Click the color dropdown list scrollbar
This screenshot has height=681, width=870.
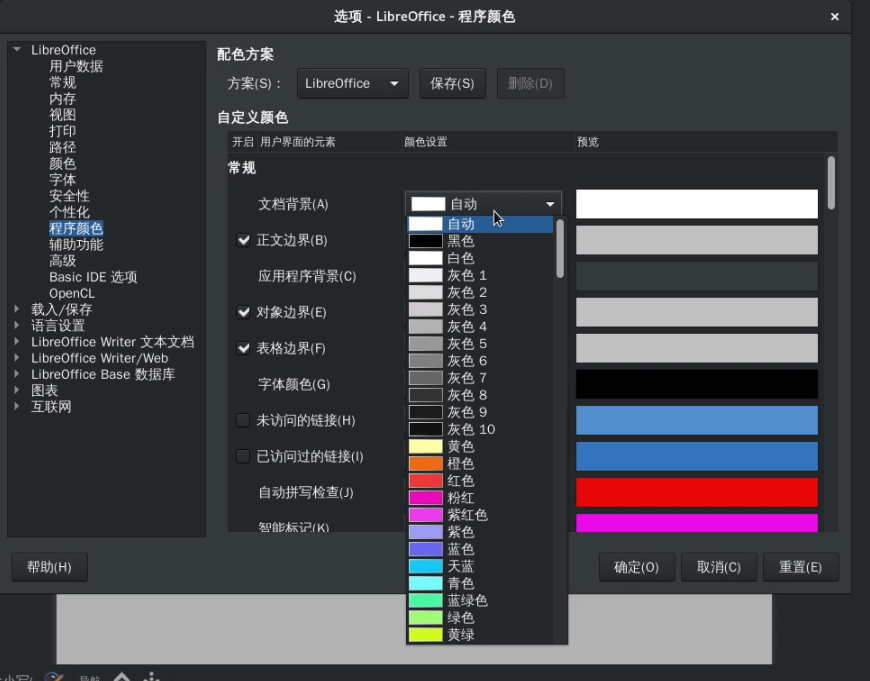[x=560, y=249]
